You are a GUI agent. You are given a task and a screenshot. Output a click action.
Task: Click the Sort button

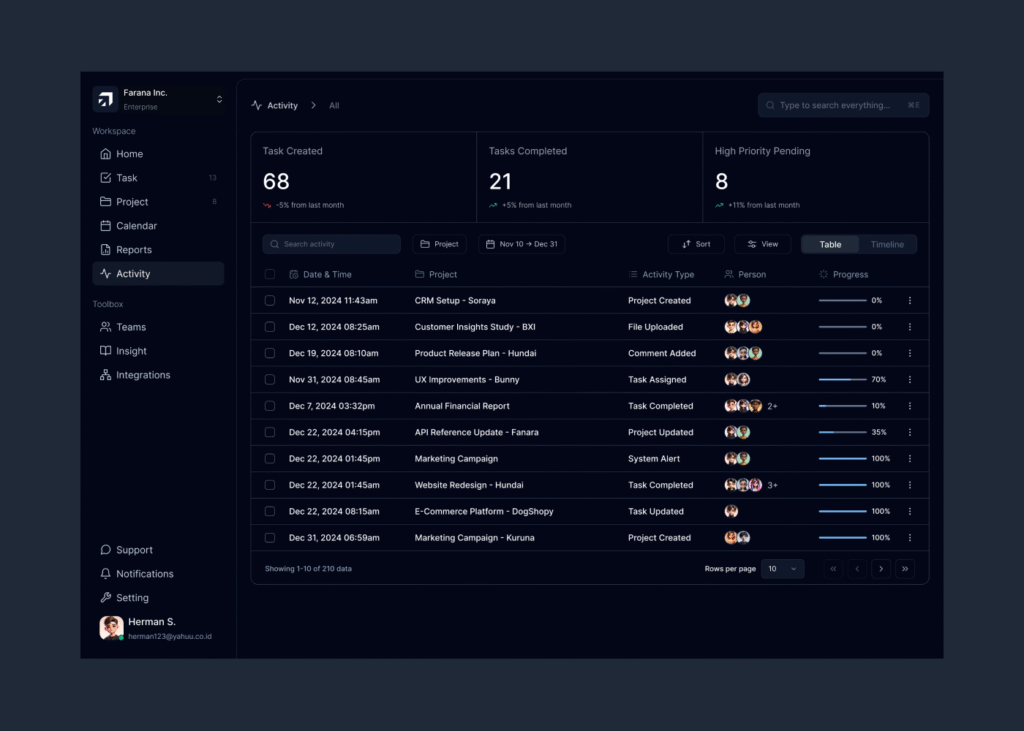tap(696, 244)
